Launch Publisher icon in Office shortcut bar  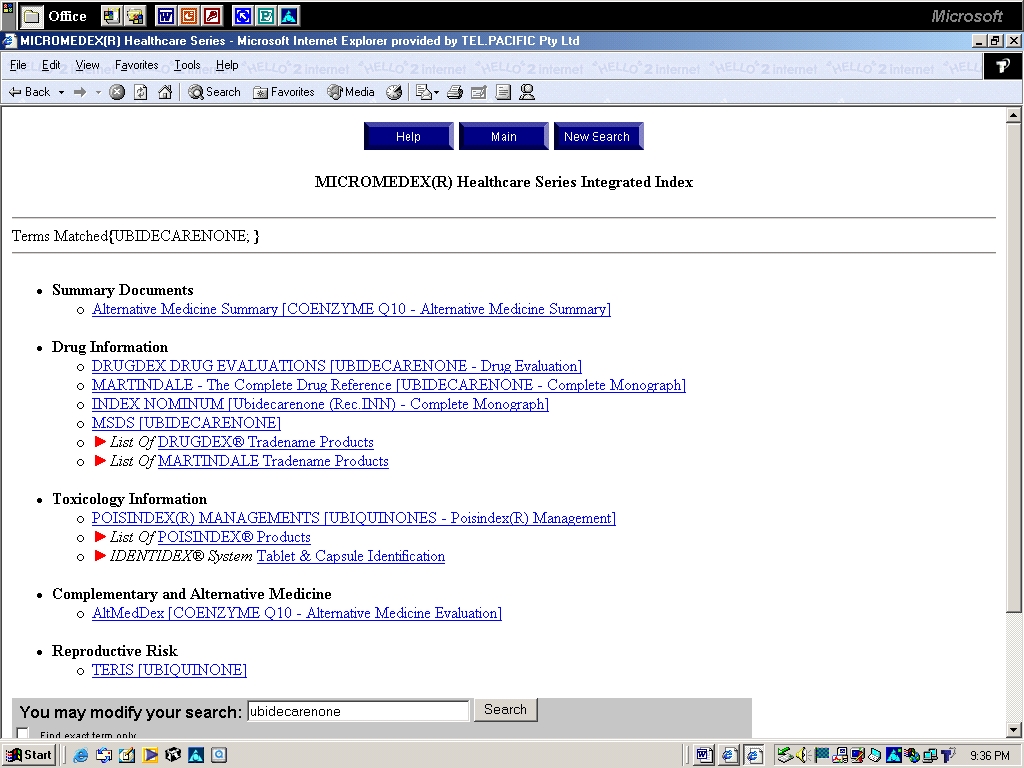[x=266, y=16]
